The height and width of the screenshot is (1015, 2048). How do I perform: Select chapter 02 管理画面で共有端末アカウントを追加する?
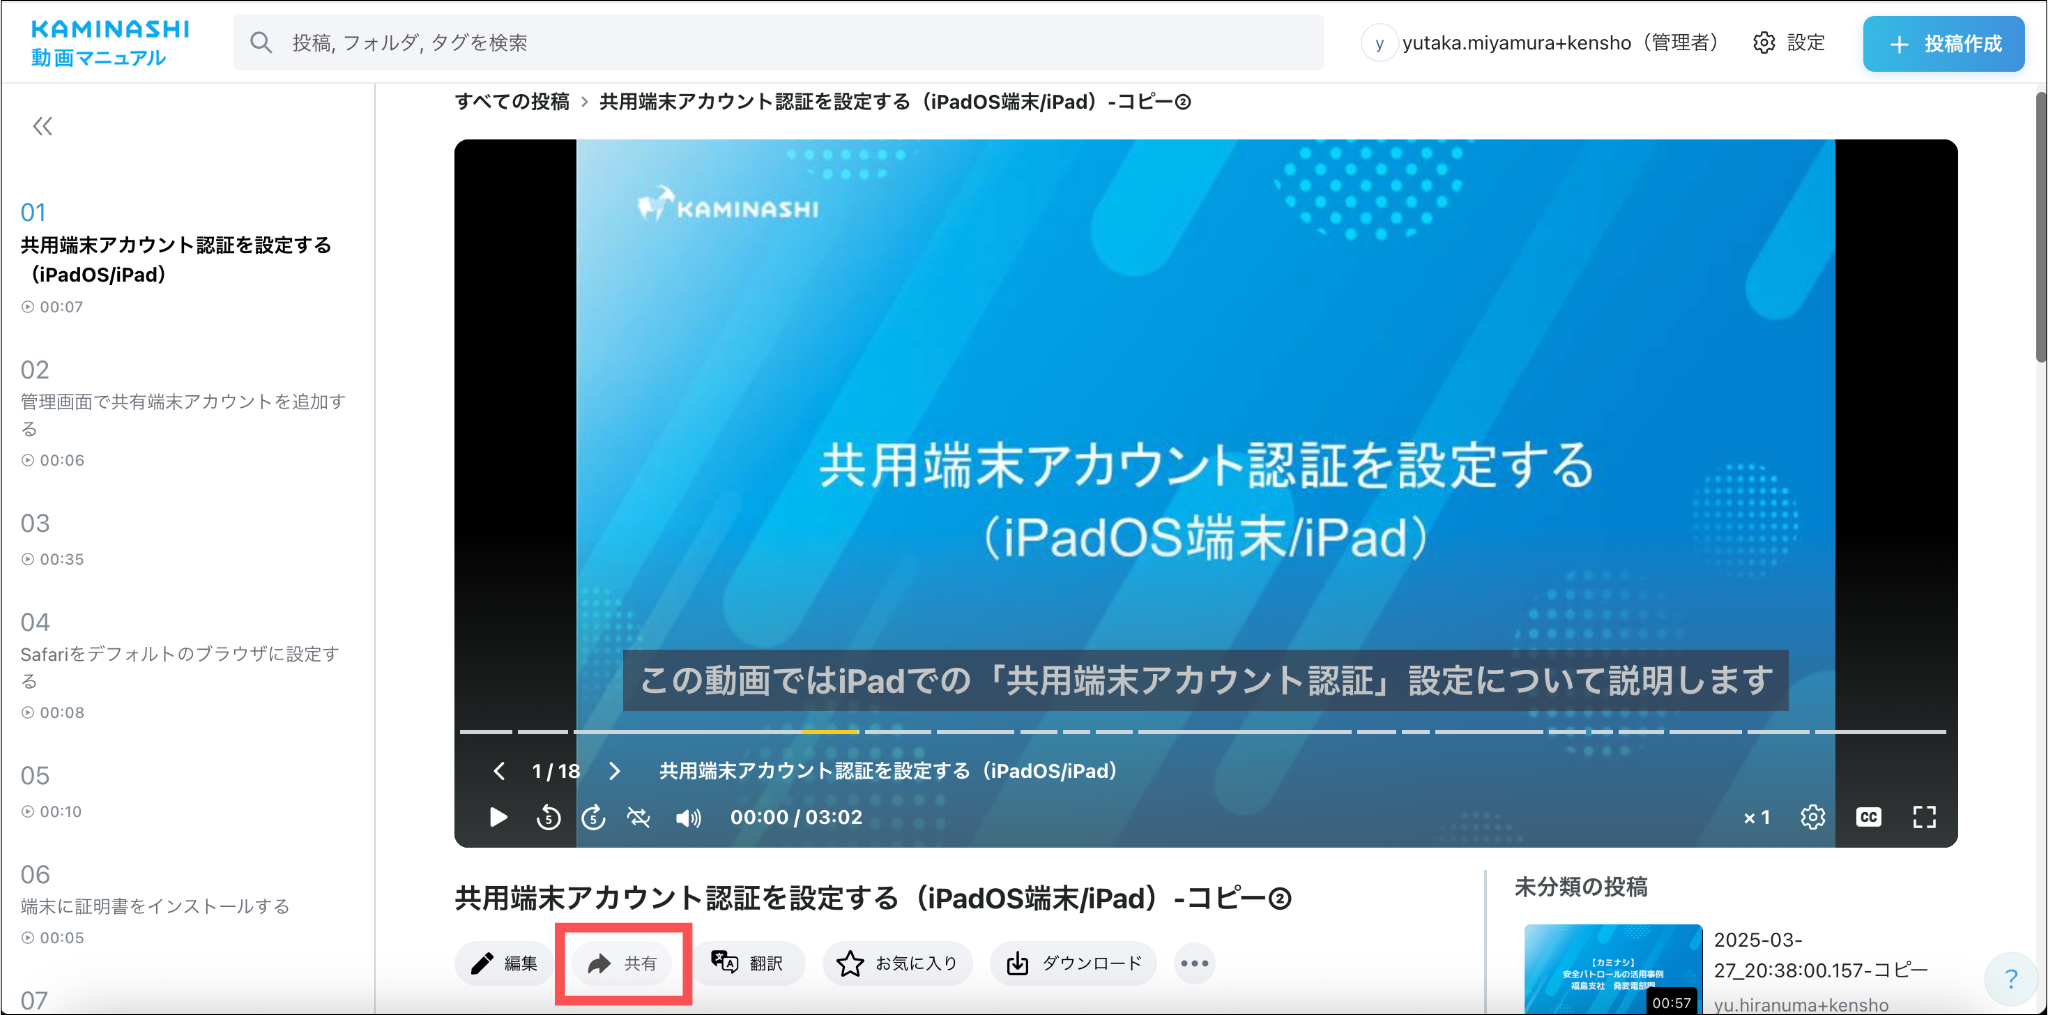(185, 413)
